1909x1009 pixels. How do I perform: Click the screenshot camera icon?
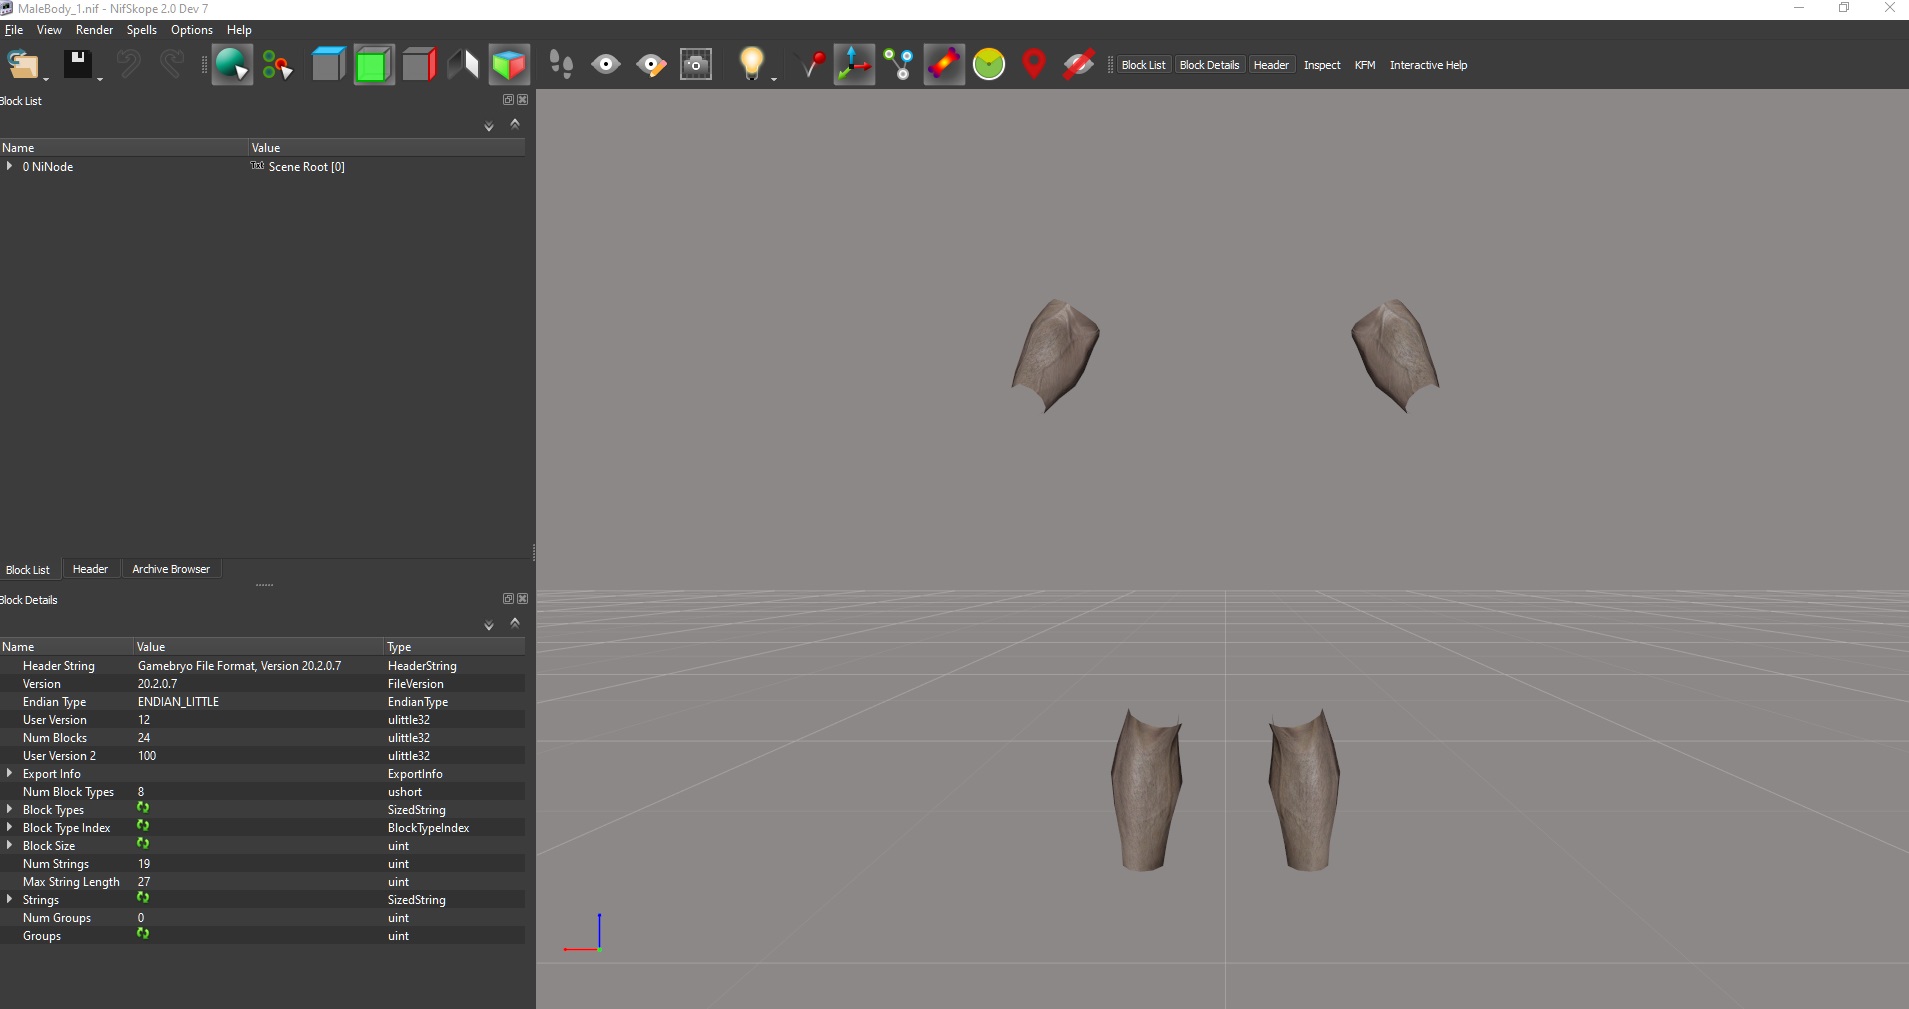[696, 65]
